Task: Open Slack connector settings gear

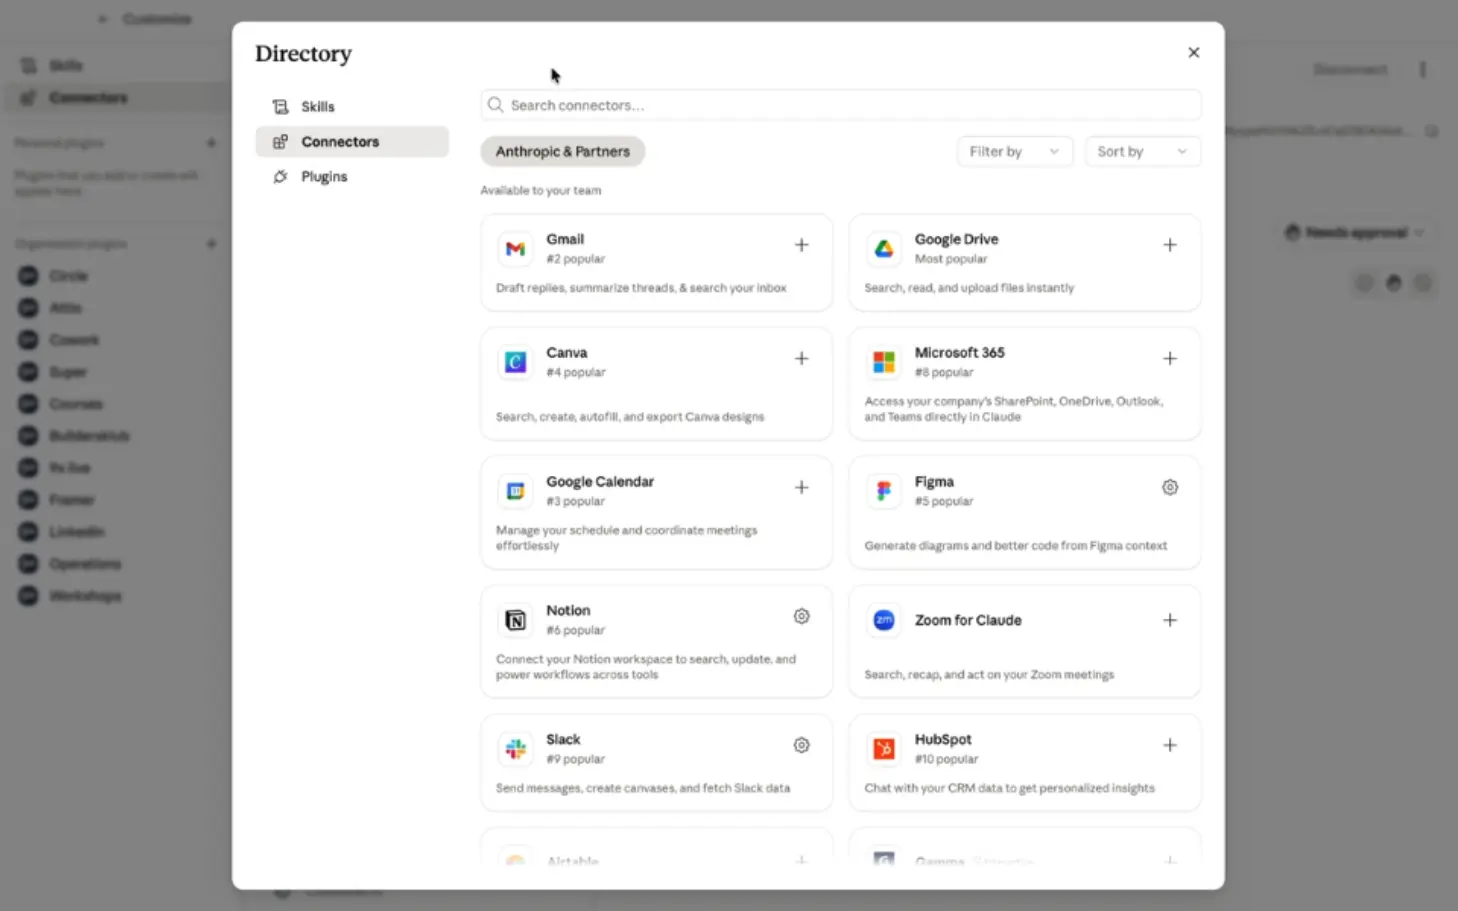Action: [x=801, y=745]
